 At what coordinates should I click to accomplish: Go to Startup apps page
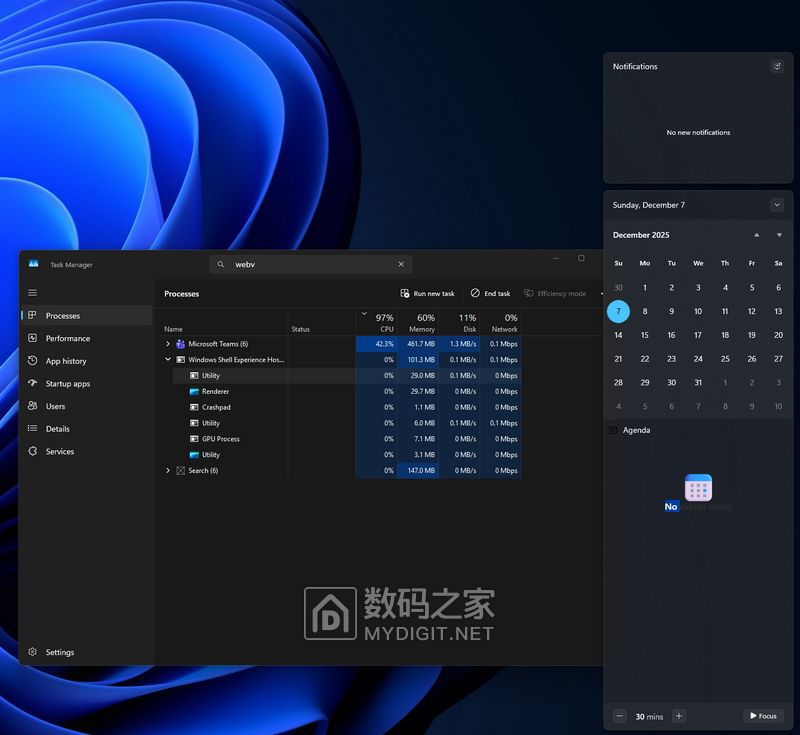click(87, 384)
